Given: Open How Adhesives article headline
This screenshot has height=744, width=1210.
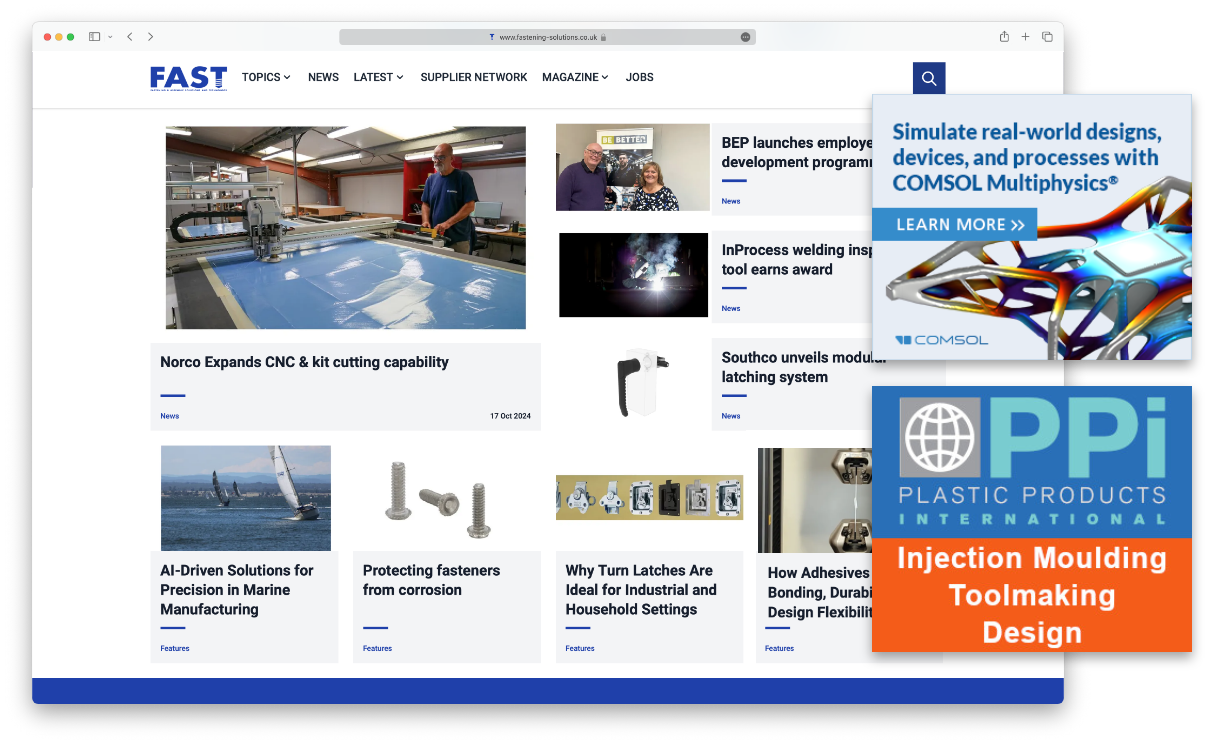Looking at the screenshot, I should click(819, 592).
